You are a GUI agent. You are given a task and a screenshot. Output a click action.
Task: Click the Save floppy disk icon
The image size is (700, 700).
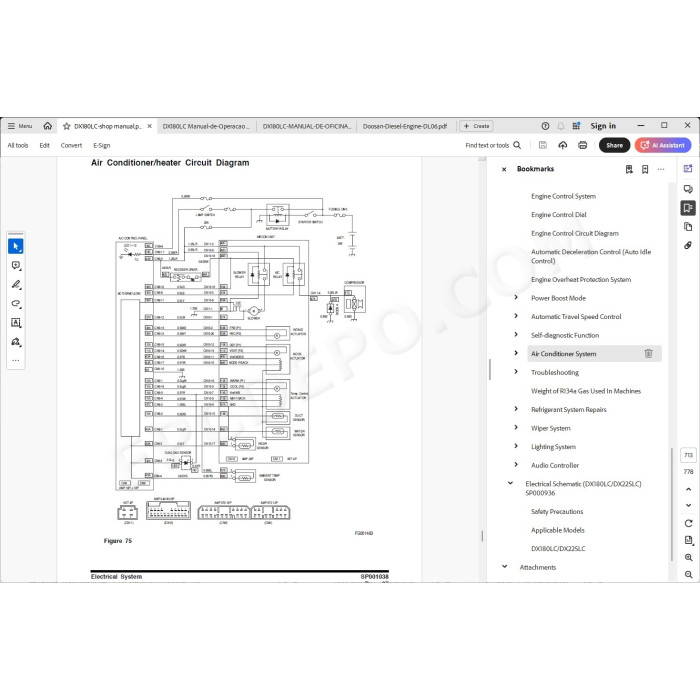(x=542, y=145)
